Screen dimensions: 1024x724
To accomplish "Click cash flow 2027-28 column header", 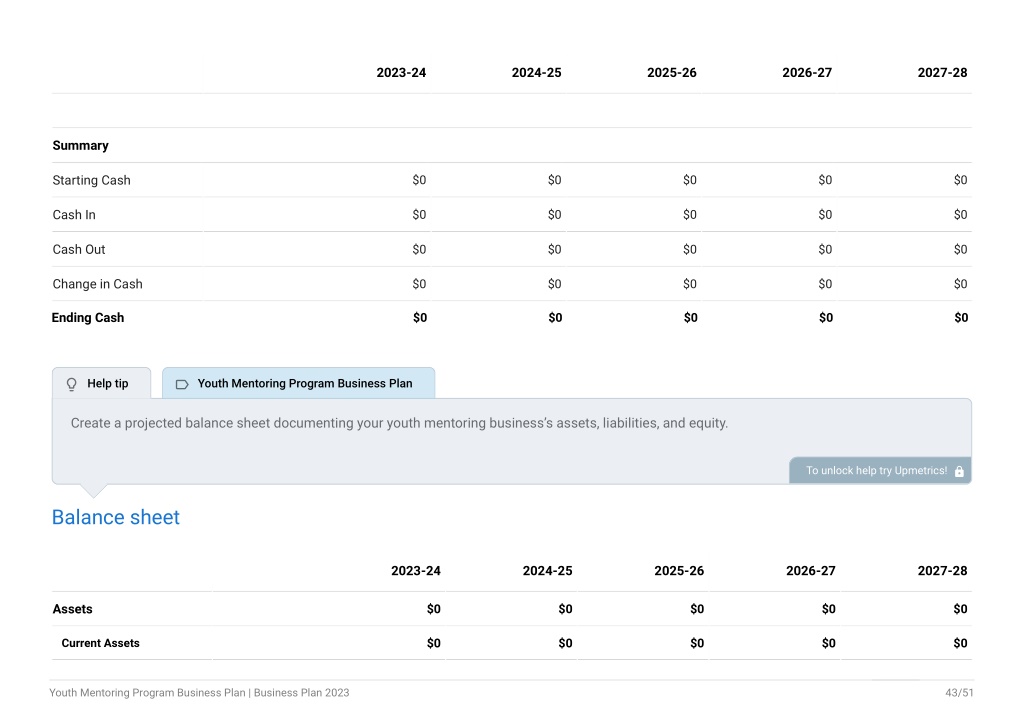I will click(942, 72).
